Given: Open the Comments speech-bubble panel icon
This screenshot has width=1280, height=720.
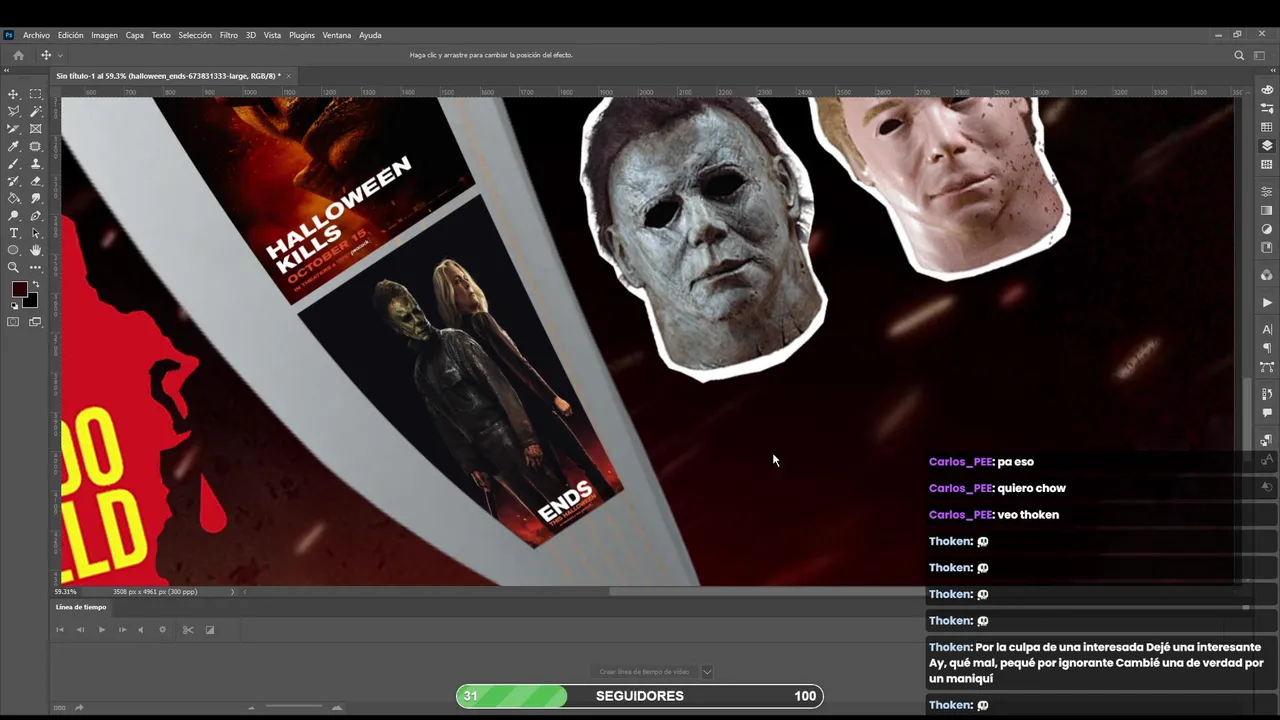Looking at the screenshot, I should (x=1267, y=413).
